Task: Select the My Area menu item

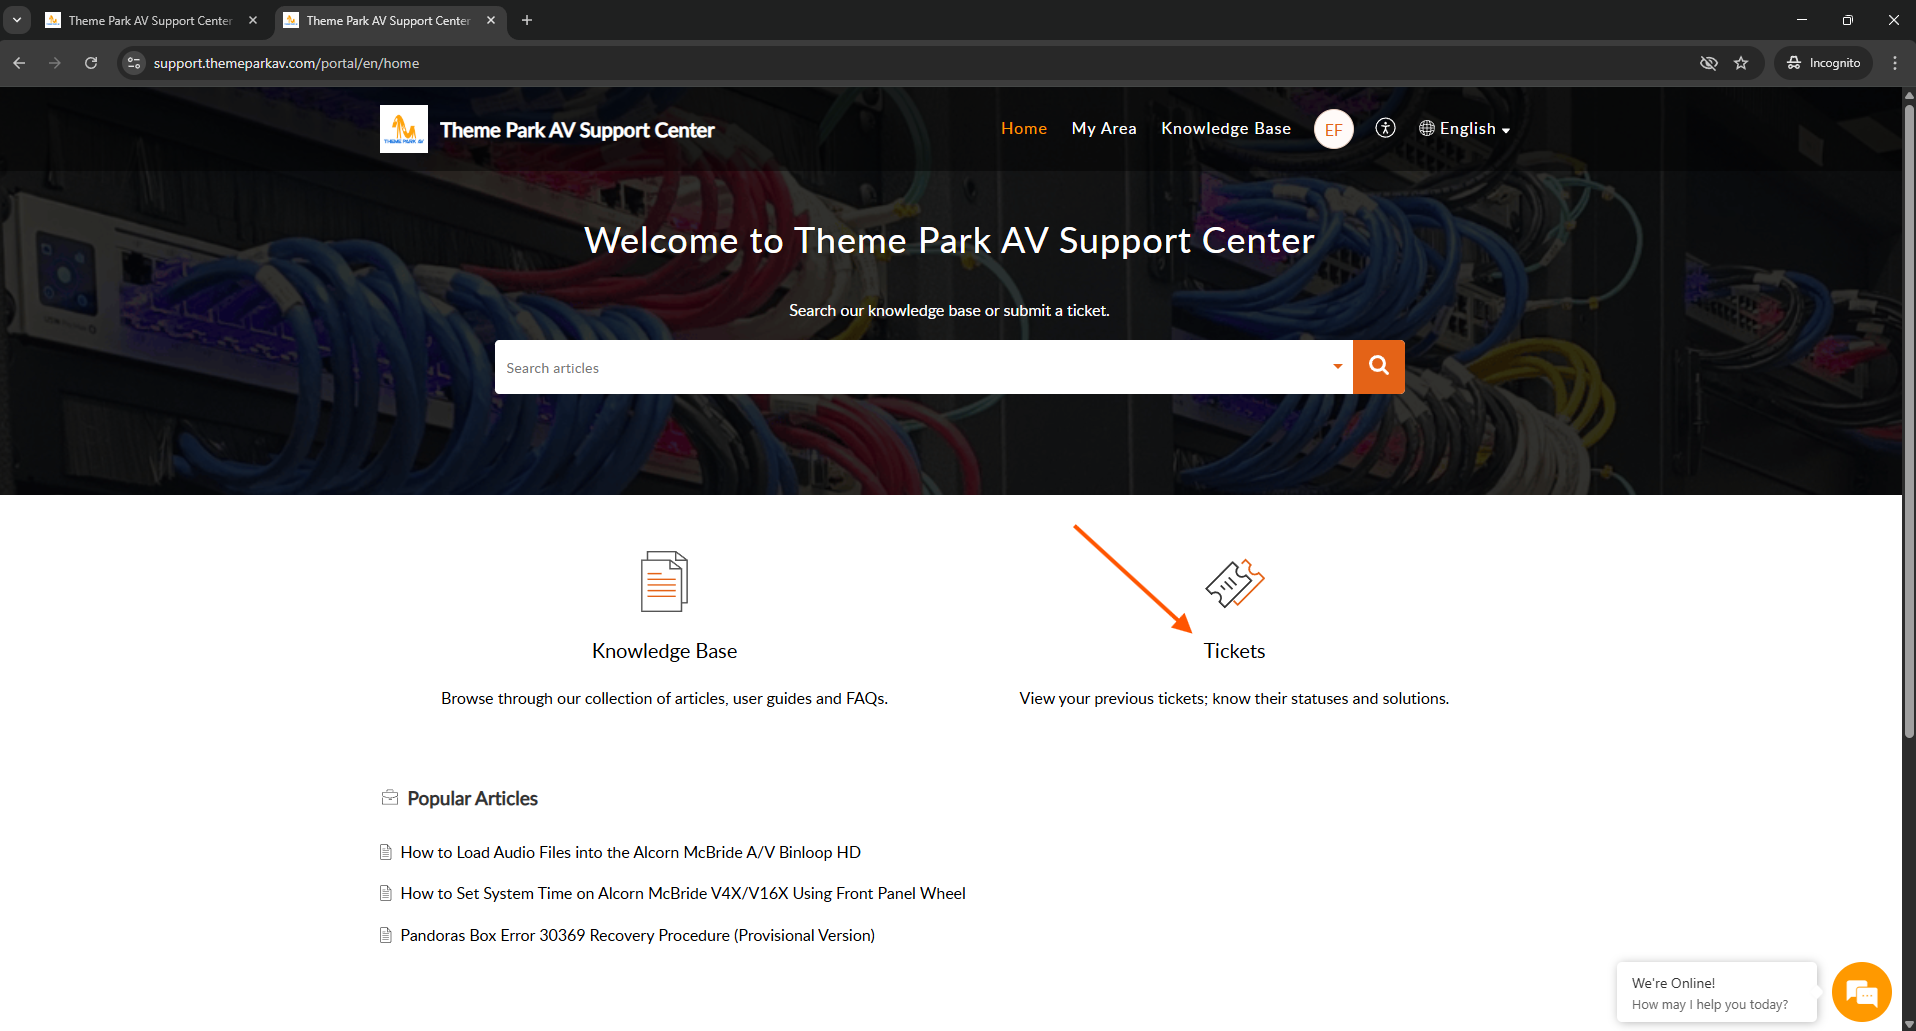Action: pyautogui.click(x=1104, y=129)
